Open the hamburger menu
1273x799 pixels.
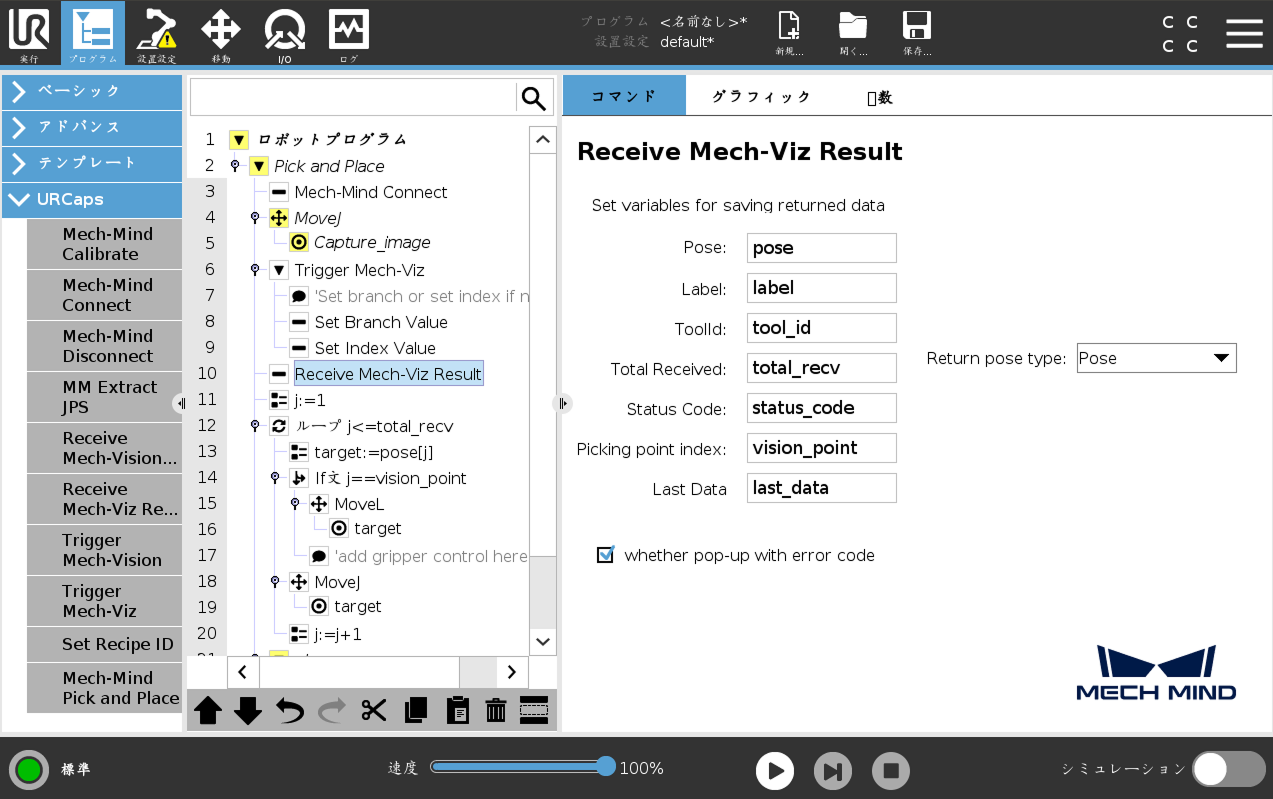(x=1244, y=32)
